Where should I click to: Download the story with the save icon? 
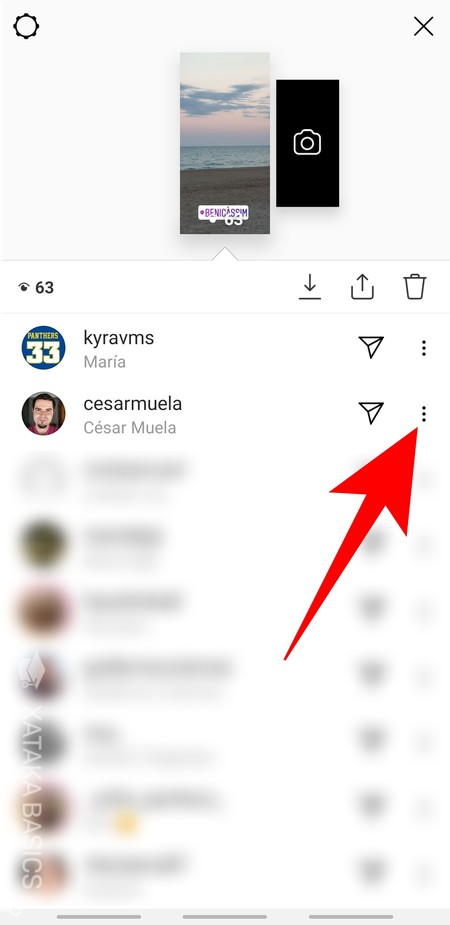click(310, 287)
